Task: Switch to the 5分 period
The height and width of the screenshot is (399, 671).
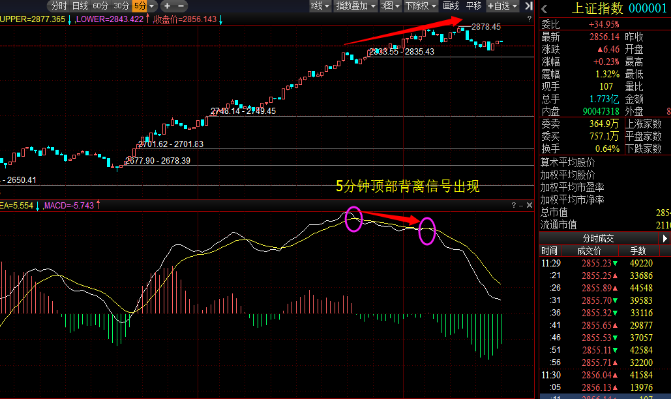Action: click(140, 6)
